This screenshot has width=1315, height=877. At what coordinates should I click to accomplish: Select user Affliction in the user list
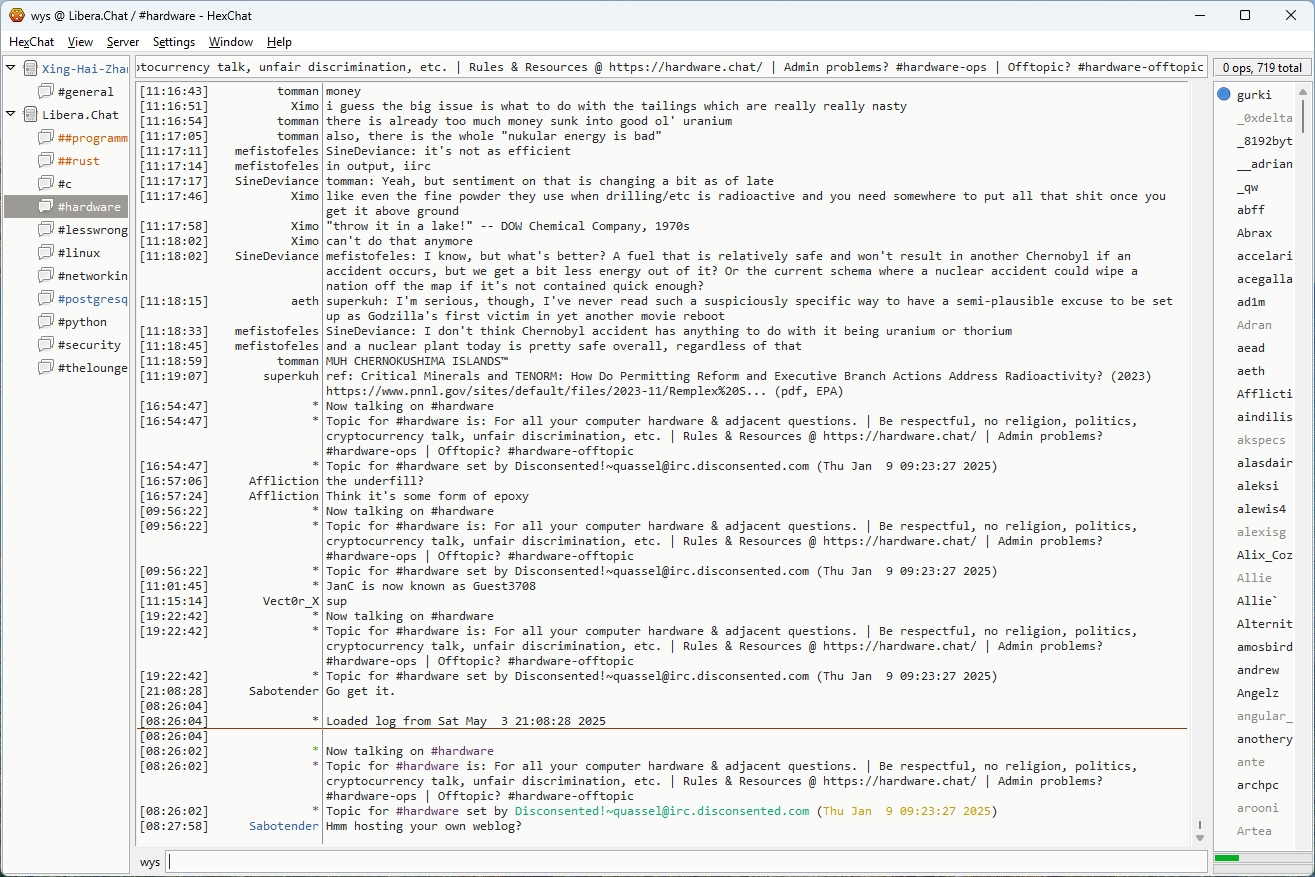[1264, 394]
